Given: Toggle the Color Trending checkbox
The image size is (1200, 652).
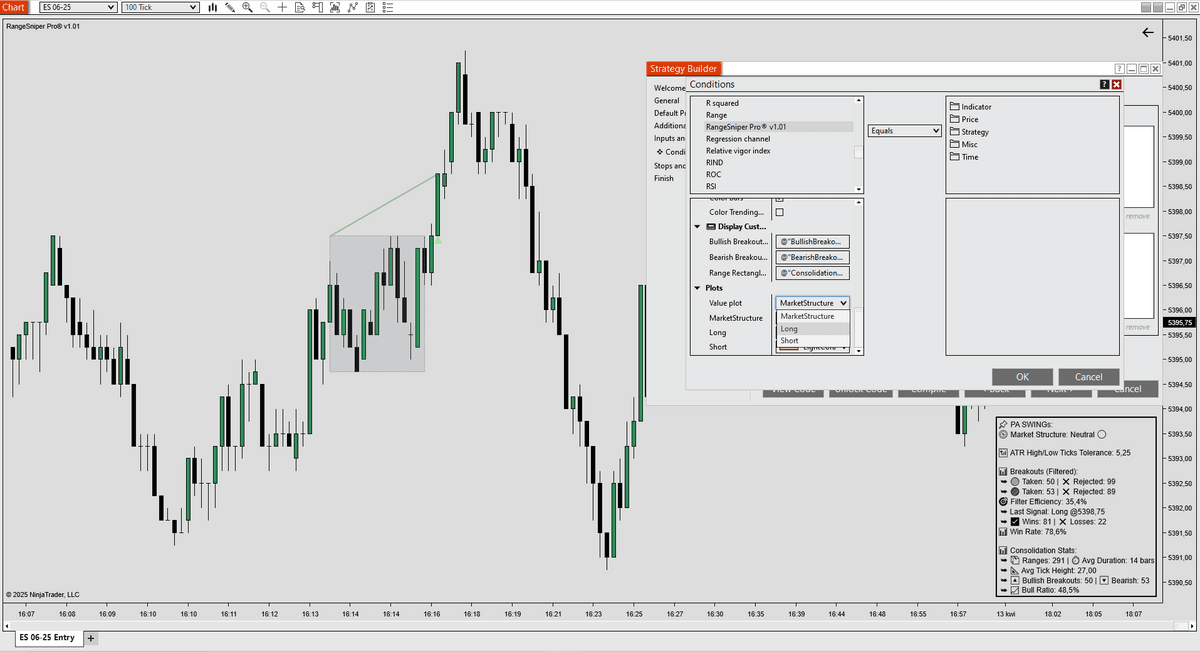Looking at the screenshot, I should click(780, 212).
